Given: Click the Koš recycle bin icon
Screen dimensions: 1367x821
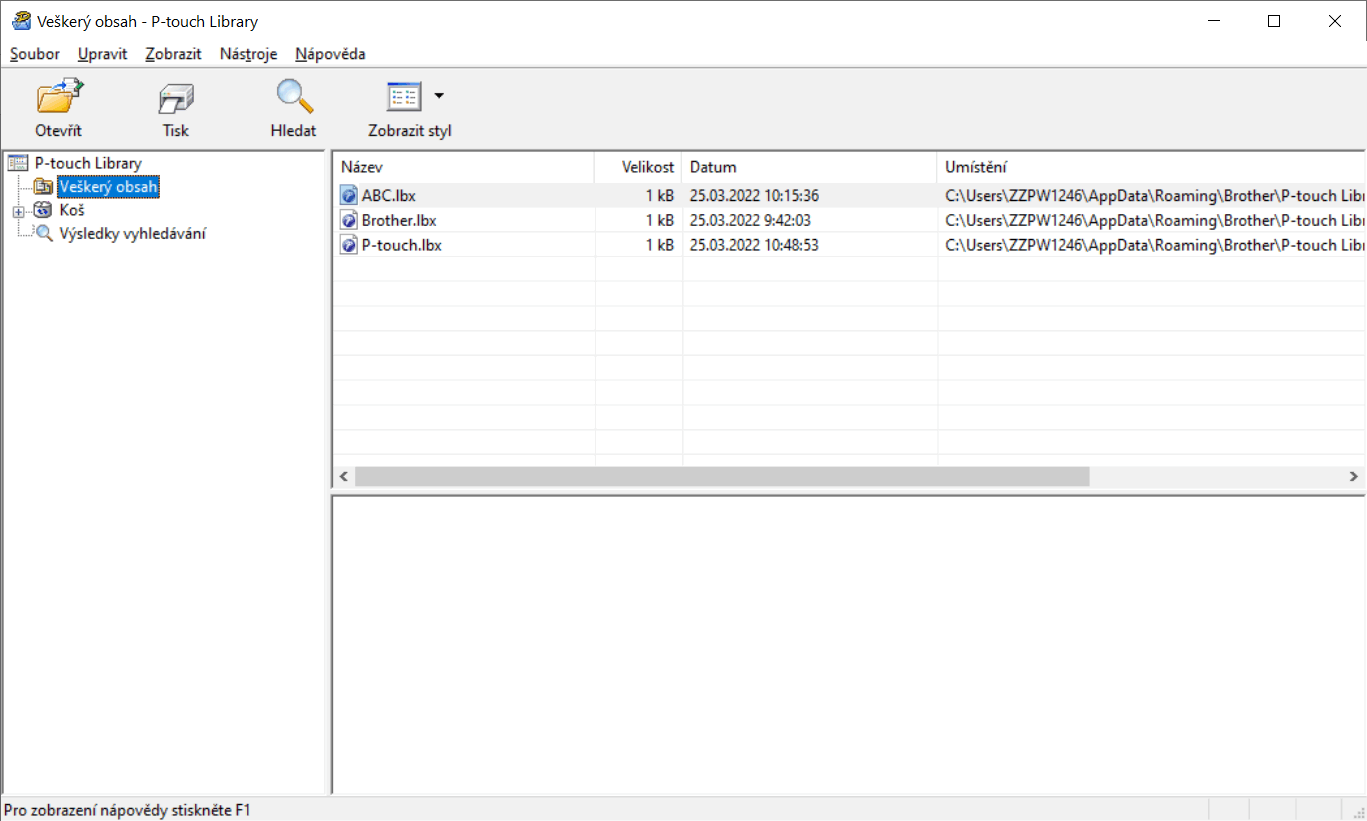Looking at the screenshot, I should (43, 210).
